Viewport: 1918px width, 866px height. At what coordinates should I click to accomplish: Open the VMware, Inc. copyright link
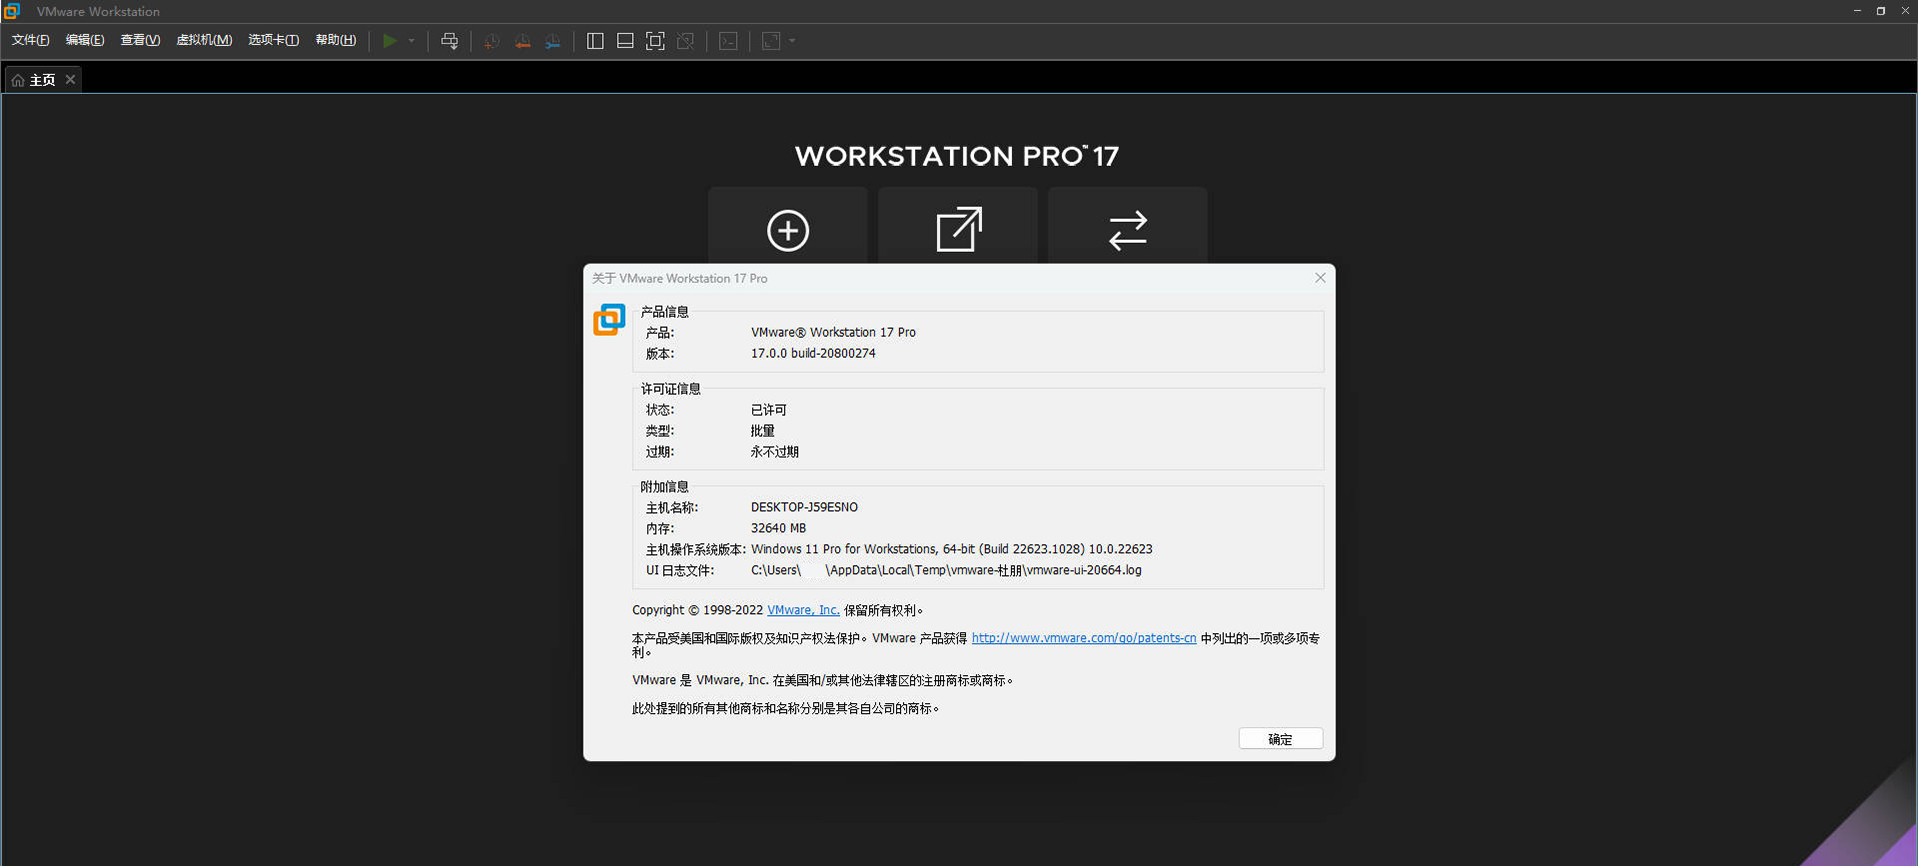[803, 610]
